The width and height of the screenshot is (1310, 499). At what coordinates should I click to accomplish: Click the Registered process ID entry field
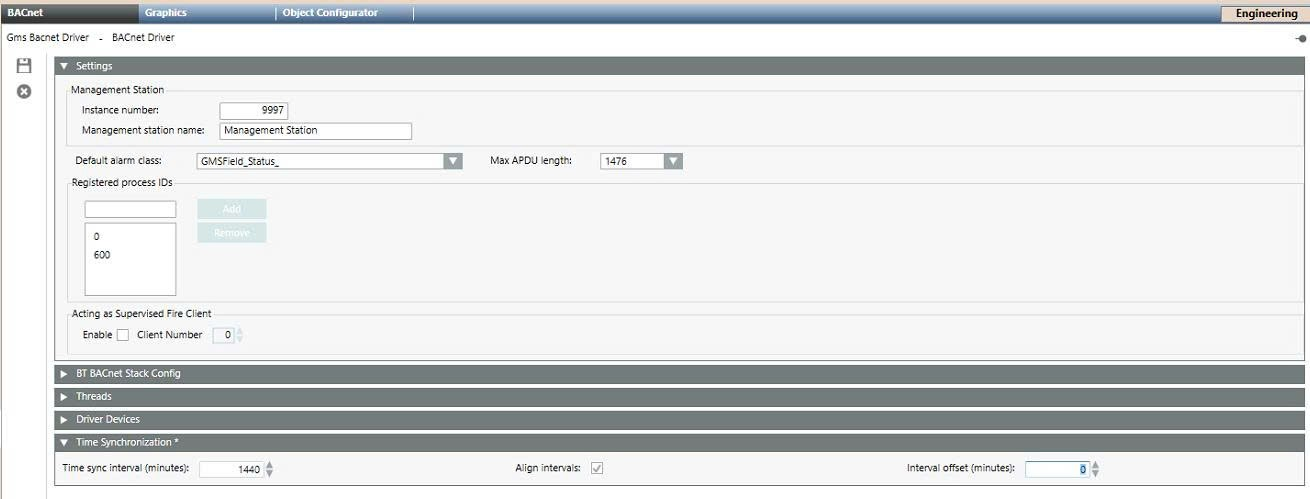(130, 209)
